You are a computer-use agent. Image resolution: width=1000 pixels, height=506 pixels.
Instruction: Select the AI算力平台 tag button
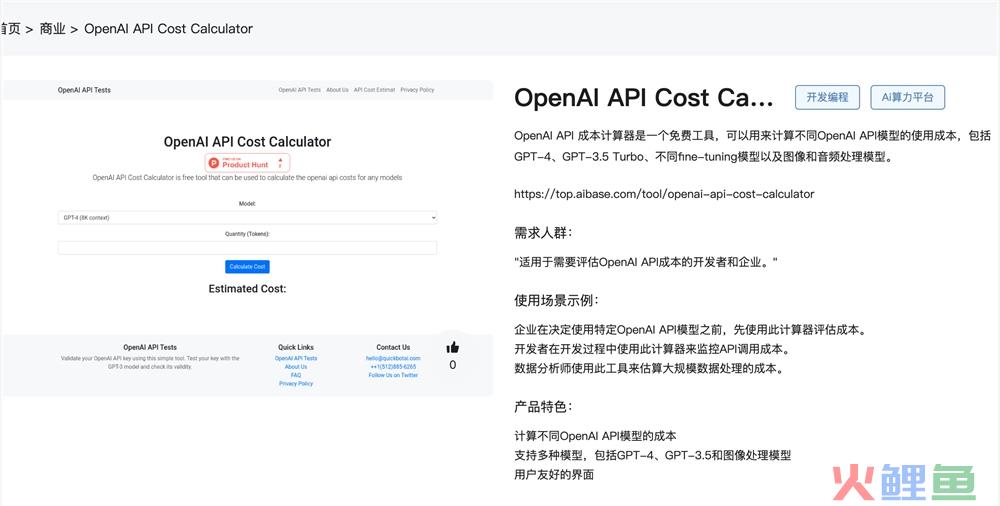(907, 97)
